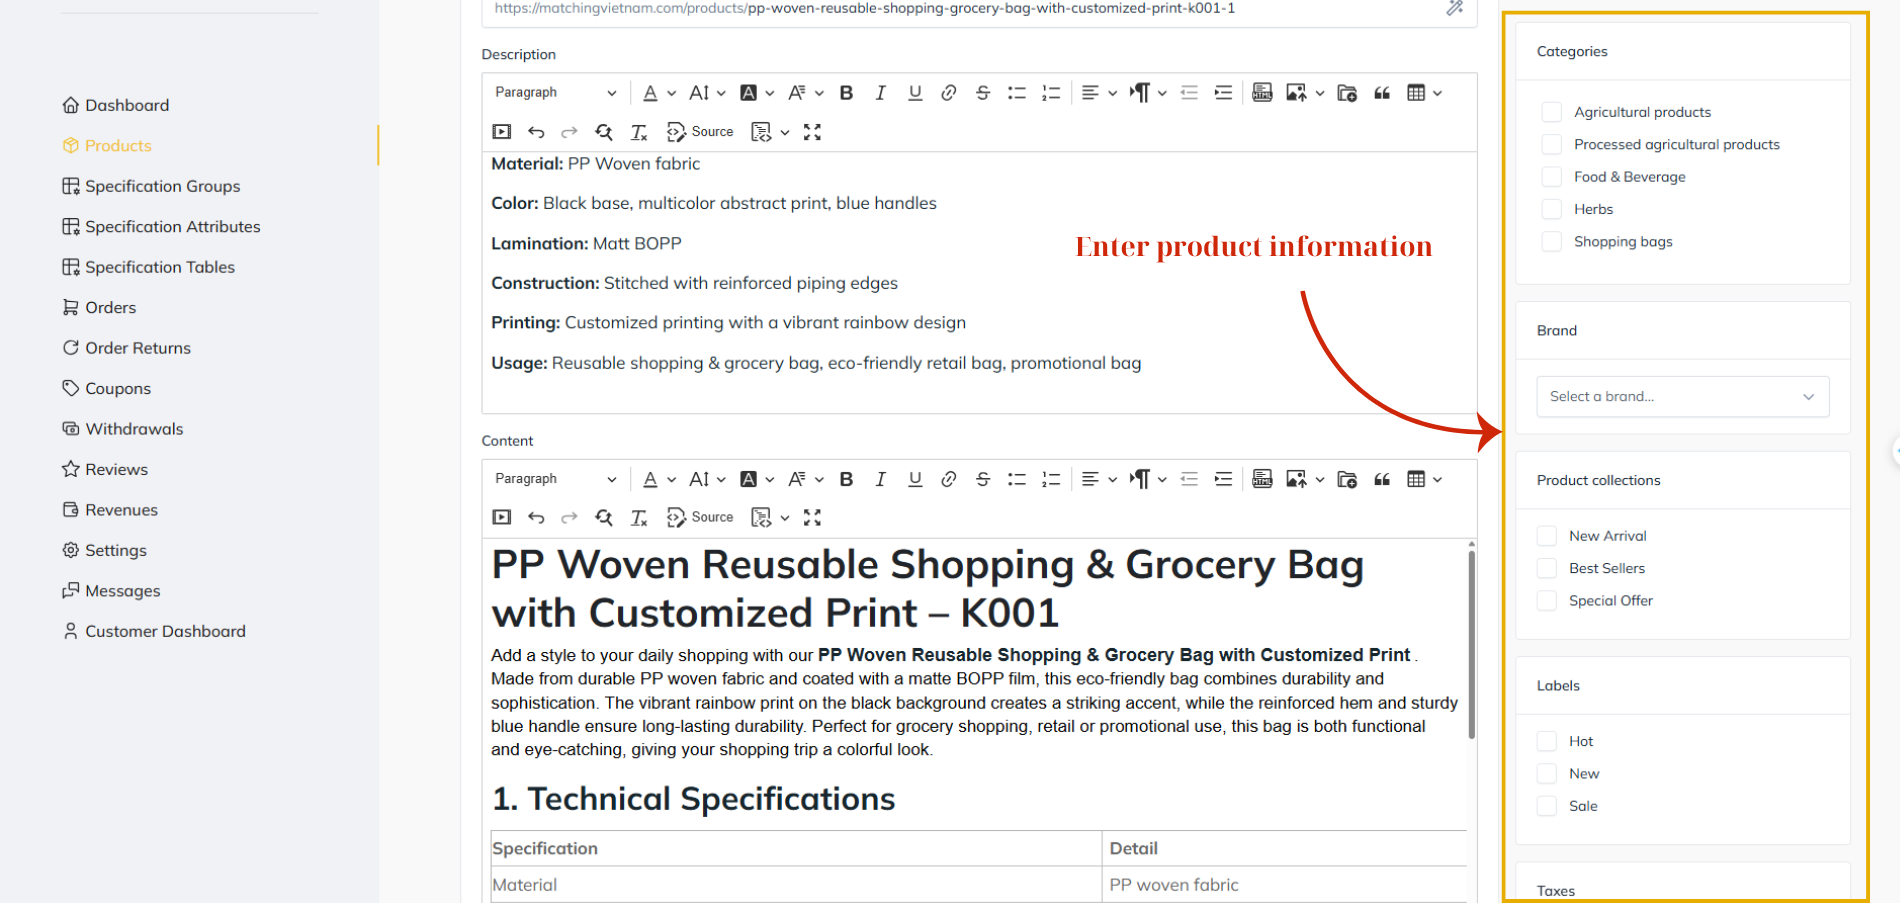Insert link using Description toolbar link icon
Screen dimensions: 1900x903
pyautogui.click(x=948, y=93)
